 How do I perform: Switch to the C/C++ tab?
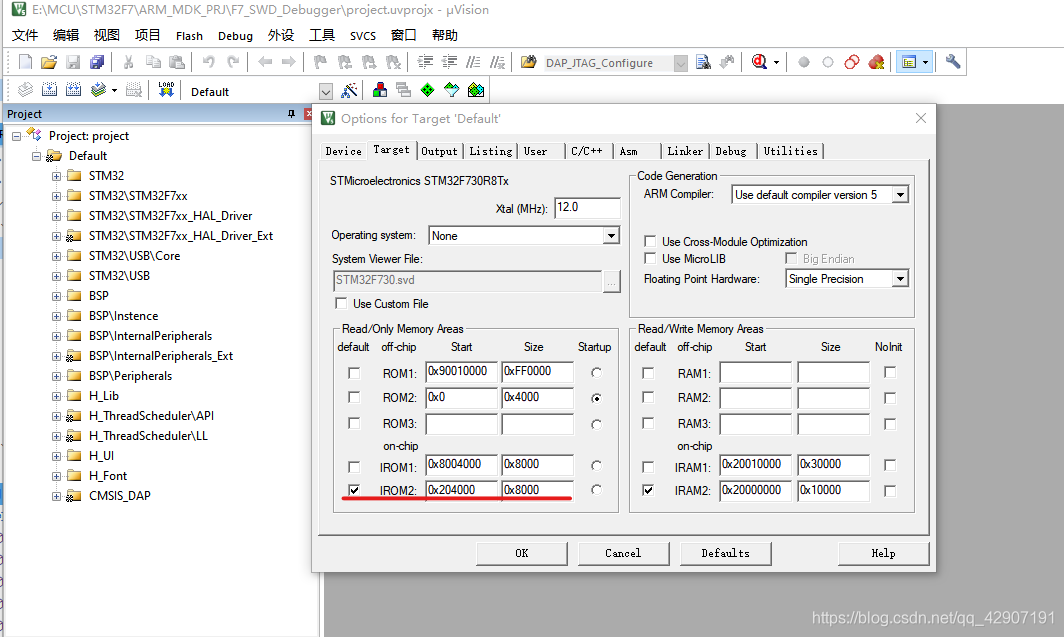tap(587, 151)
